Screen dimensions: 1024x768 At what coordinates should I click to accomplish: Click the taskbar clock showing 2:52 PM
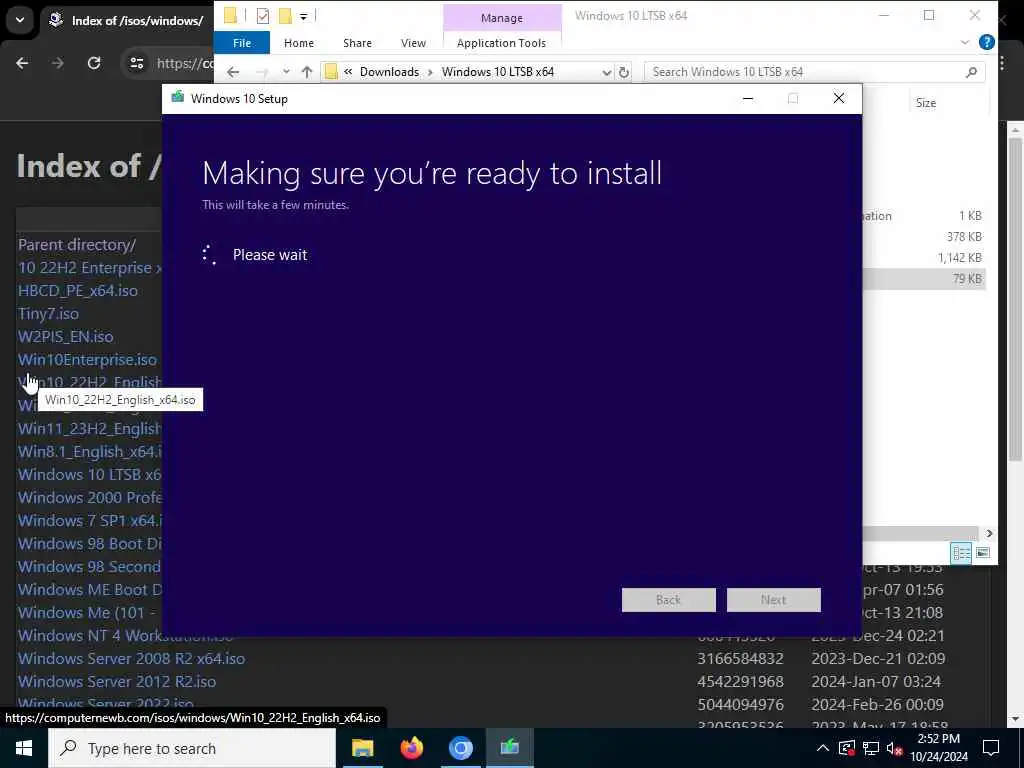939,748
